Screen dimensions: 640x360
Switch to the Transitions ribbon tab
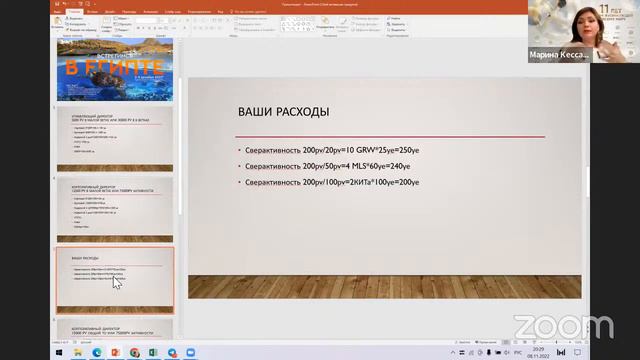pyautogui.click(x=129, y=12)
